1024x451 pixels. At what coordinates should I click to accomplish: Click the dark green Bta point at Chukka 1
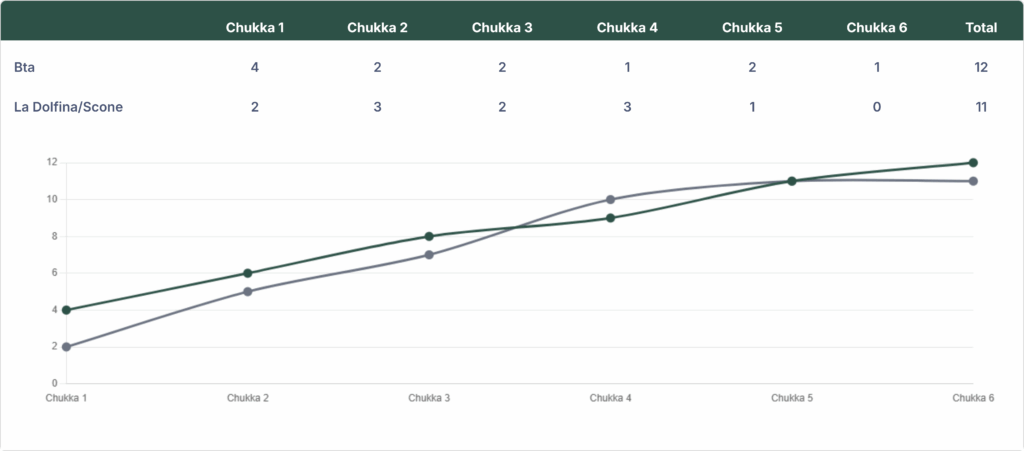click(x=66, y=310)
